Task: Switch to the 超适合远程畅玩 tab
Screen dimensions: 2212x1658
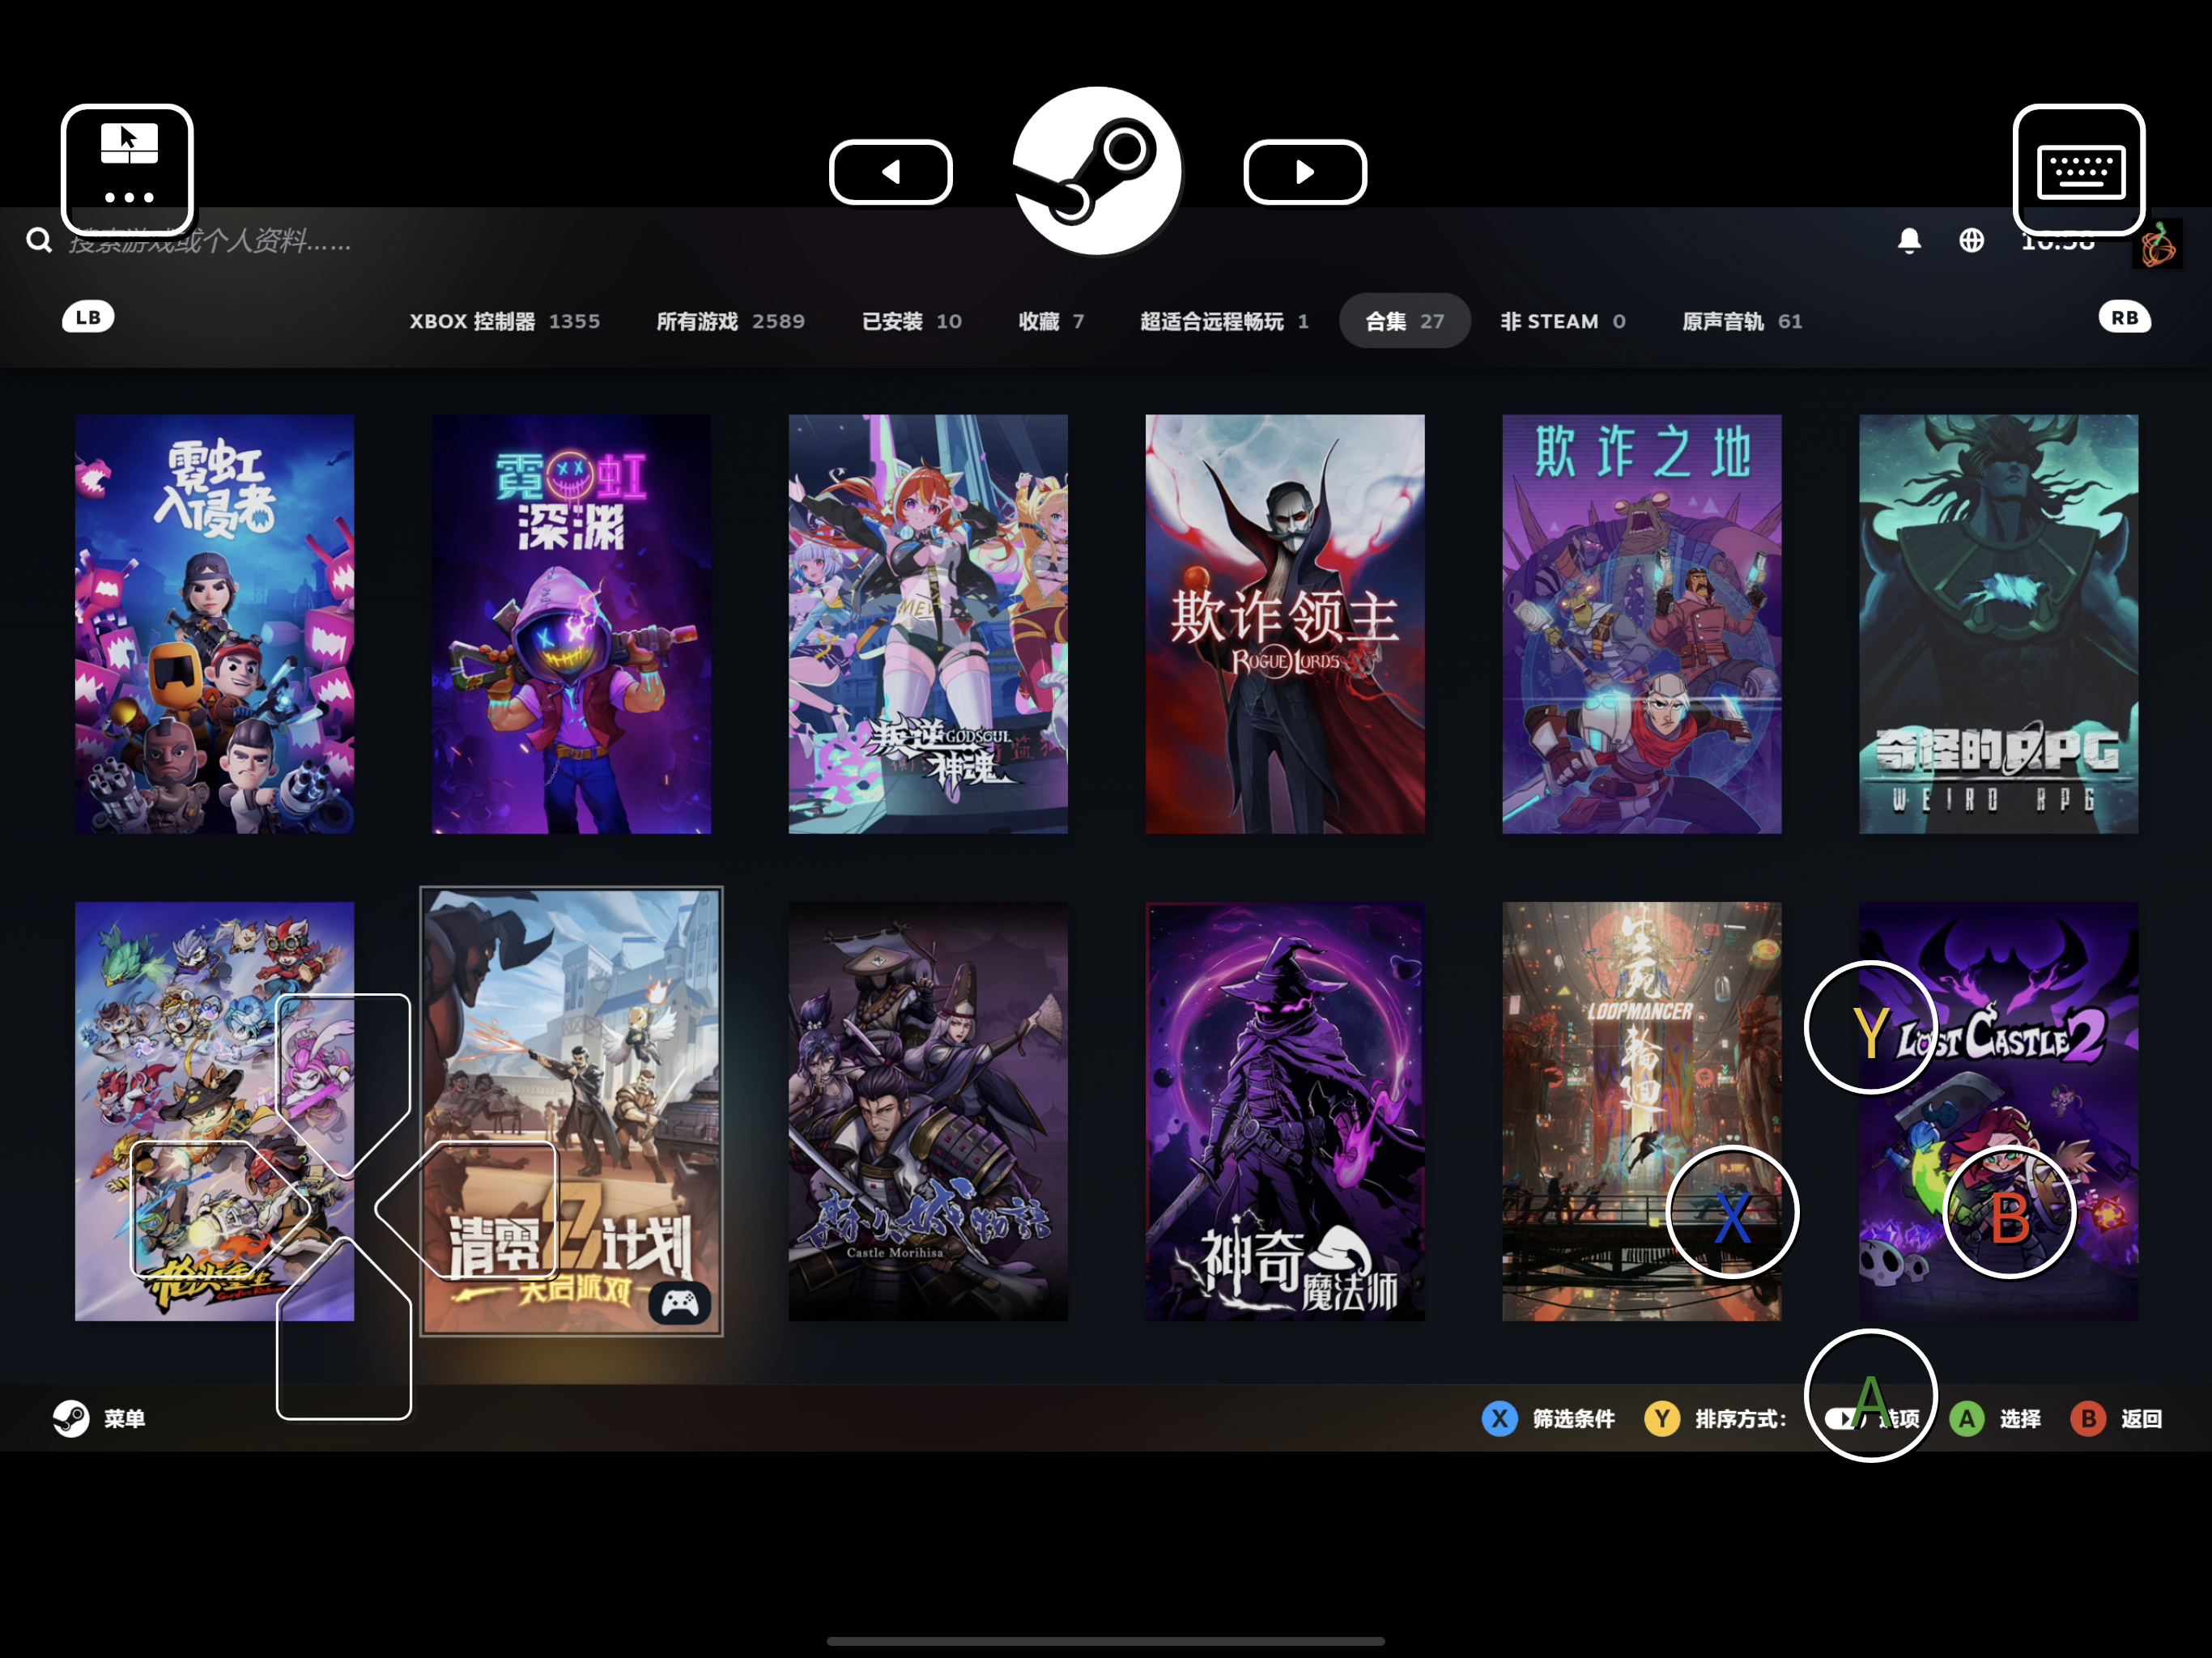Action: click(1224, 321)
